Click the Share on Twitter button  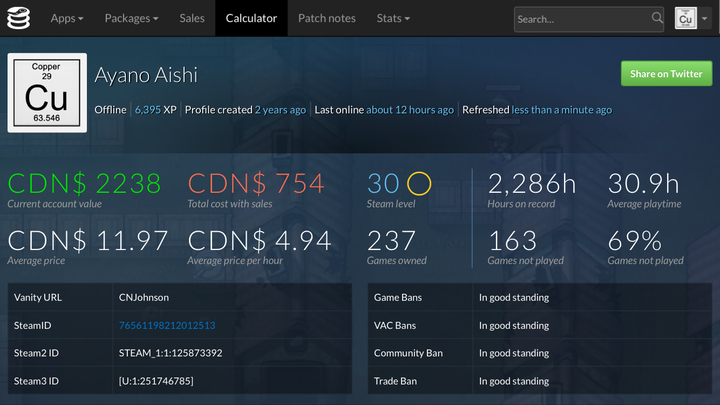tap(666, 73)
